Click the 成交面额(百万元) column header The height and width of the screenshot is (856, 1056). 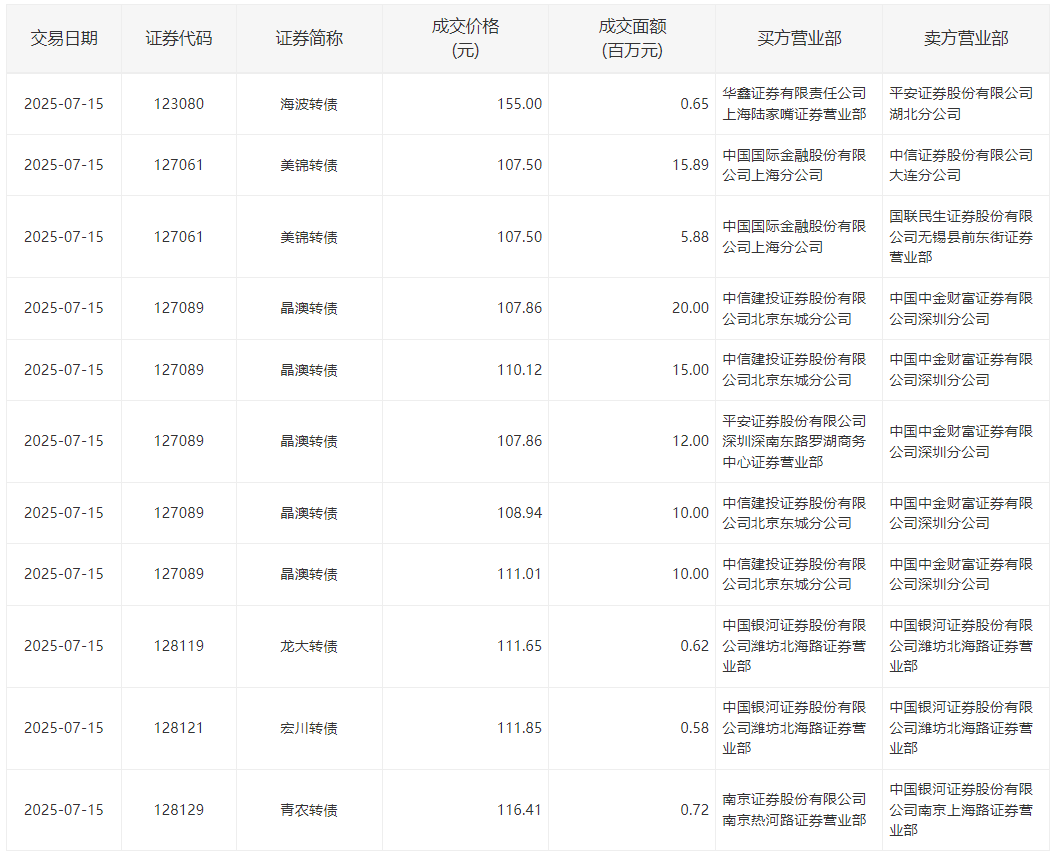tap(631, 38)
